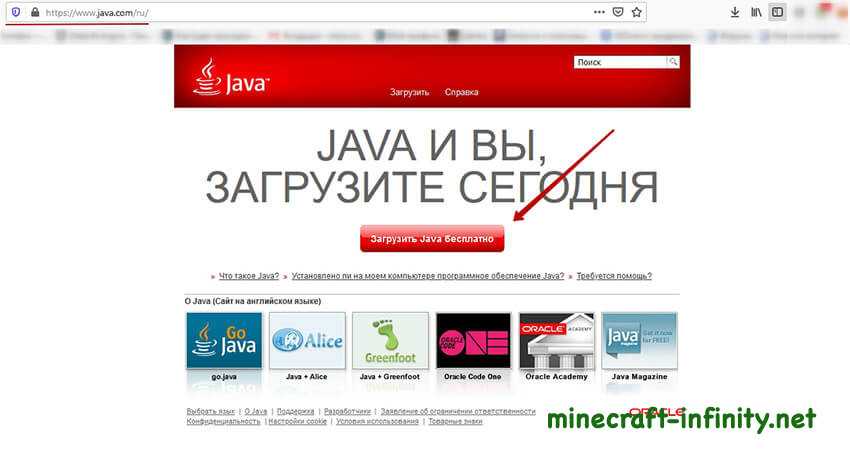Open the Установлено ли на моем компьютере link
This screenshot has width=850, height=457.
(x=428, y=276)
